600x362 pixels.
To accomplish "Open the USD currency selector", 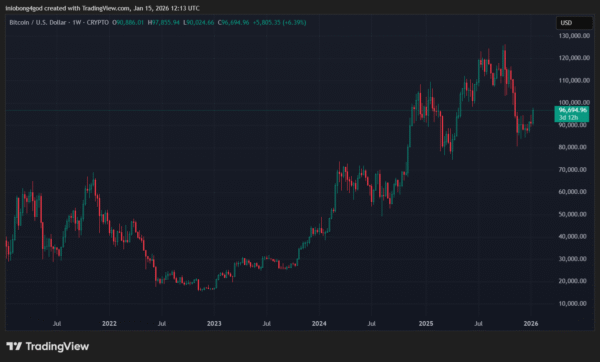I will [x=574, y=23].
